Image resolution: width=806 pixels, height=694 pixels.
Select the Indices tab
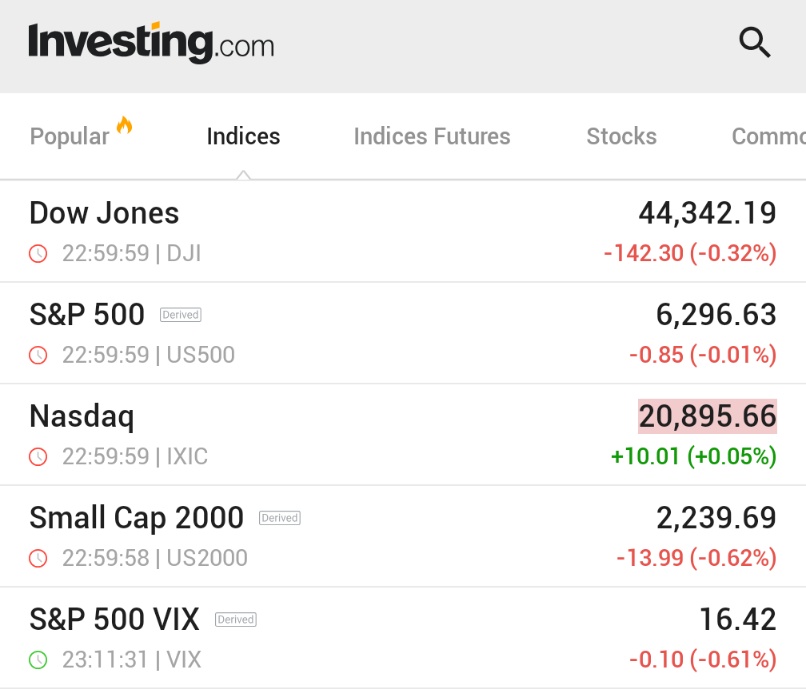point(243,137)
